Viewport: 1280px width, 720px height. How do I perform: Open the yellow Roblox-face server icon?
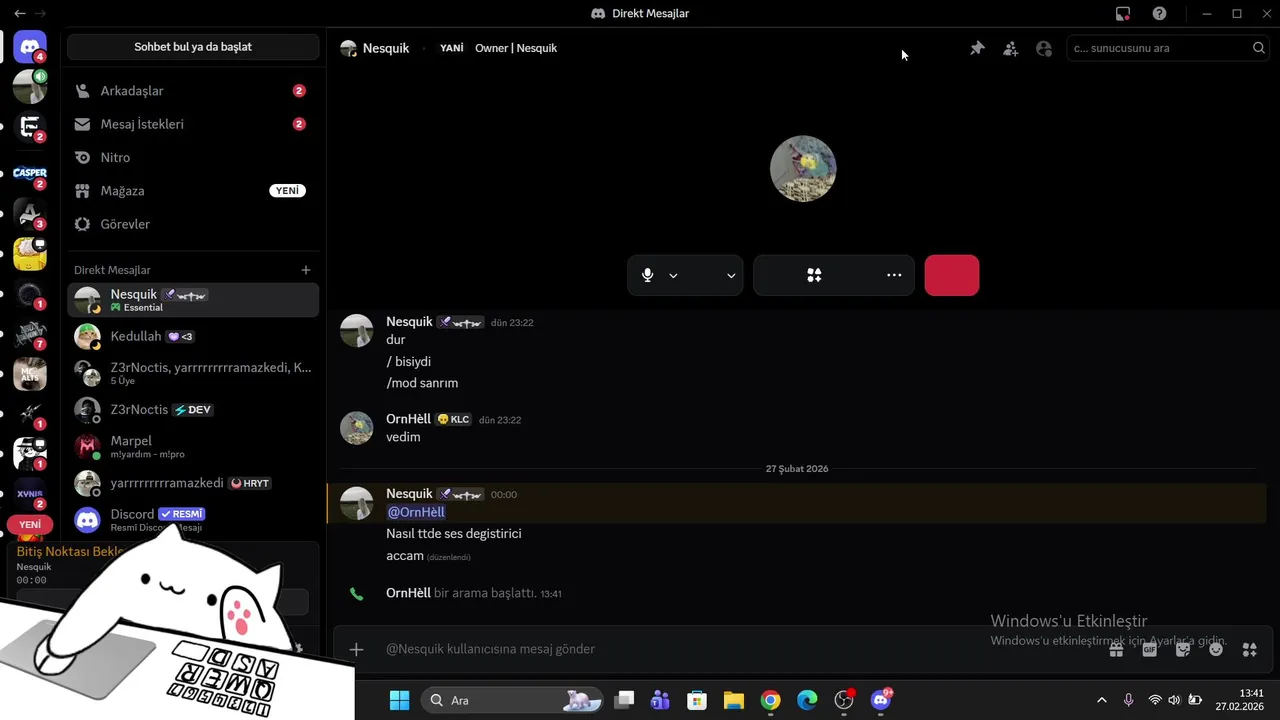pyautogui.click(x=30, y=254)
